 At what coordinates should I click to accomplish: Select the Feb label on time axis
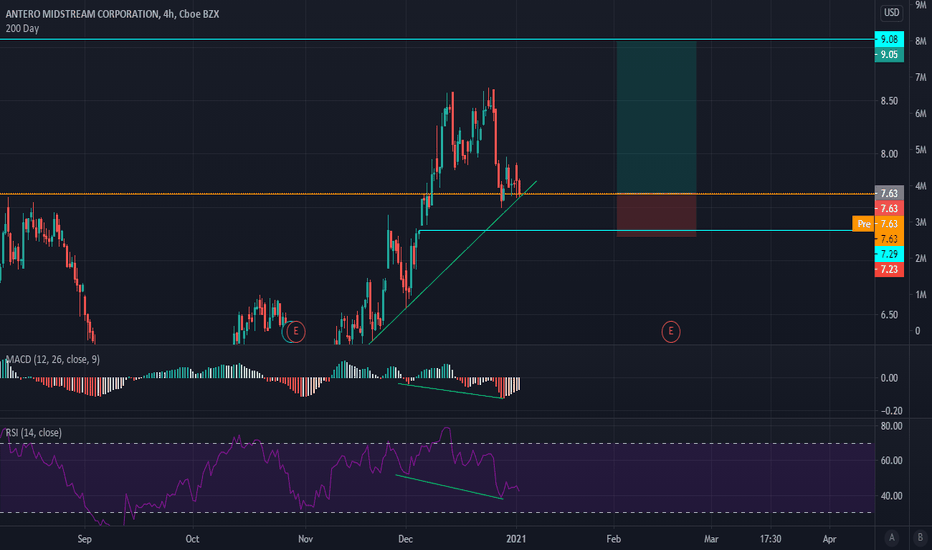tap(613, 539)
